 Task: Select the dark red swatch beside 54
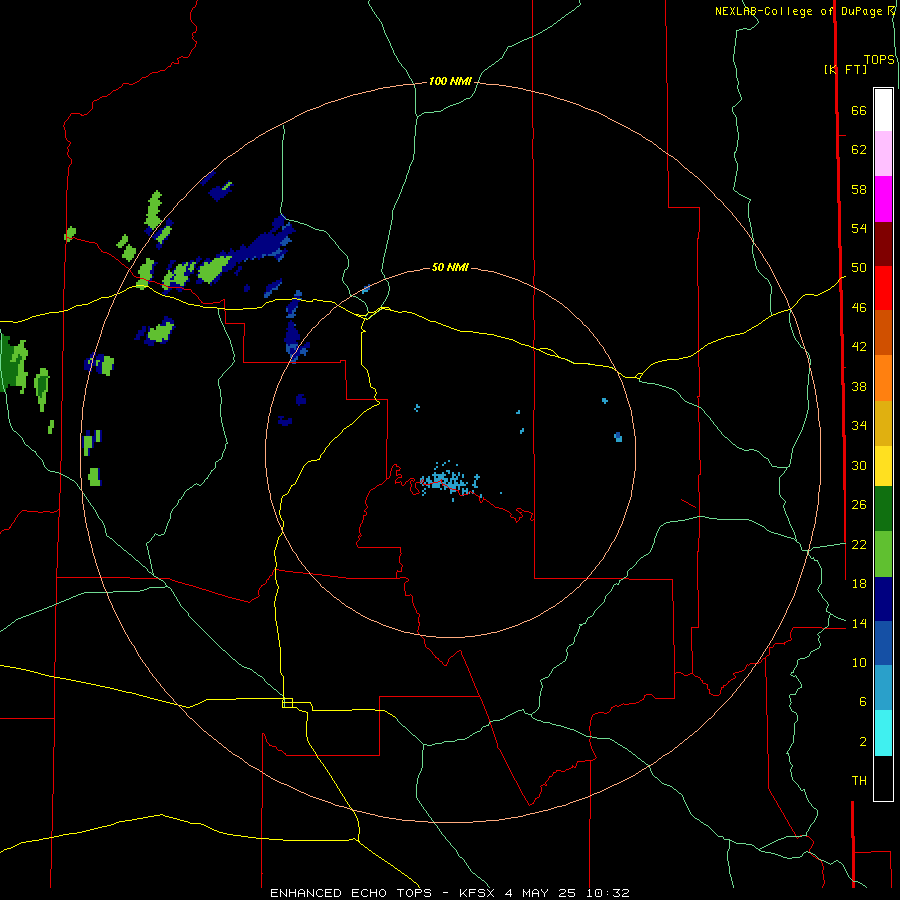click(x=883, y=244)
